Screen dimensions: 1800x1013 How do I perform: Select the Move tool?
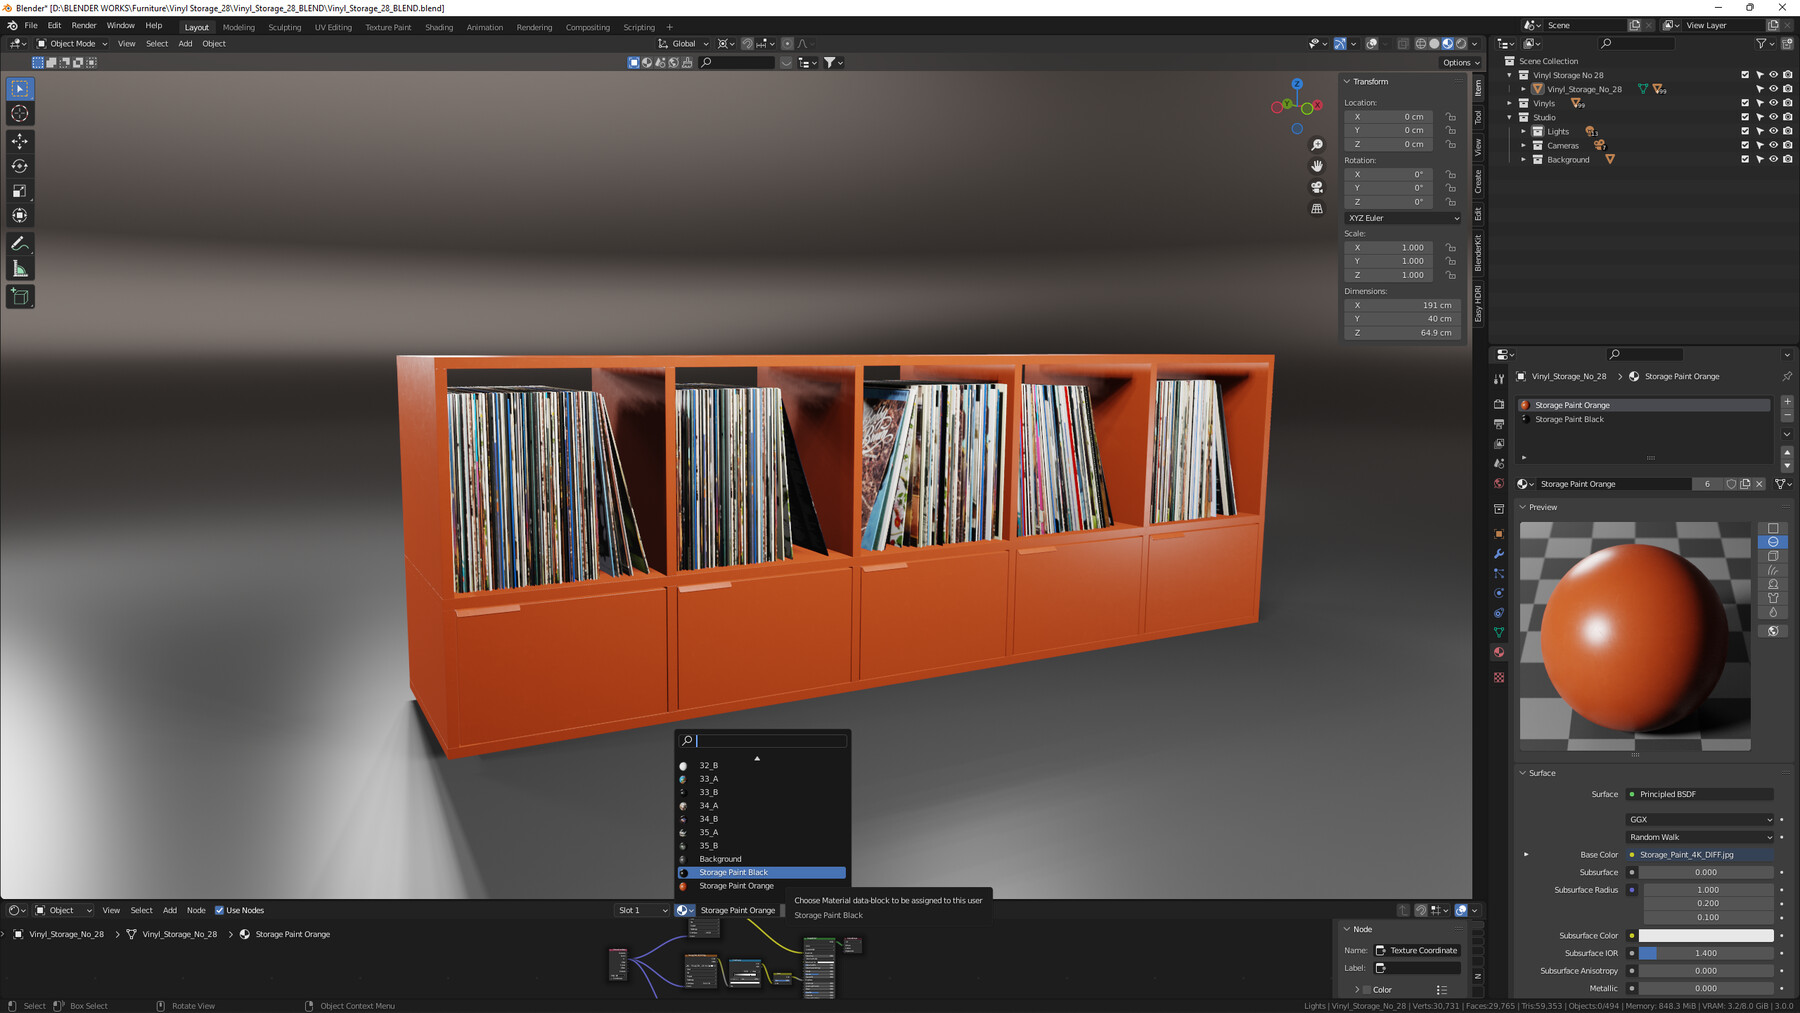19,141
